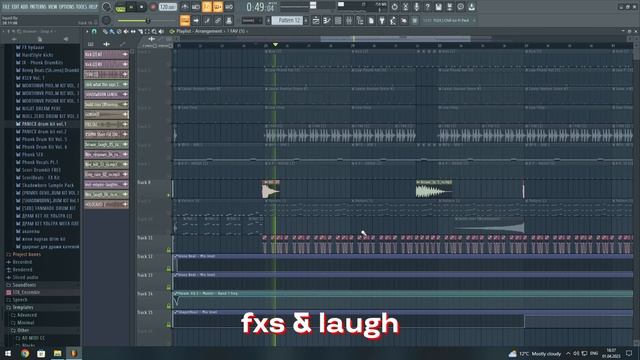Select the playlist select tool

(x=147, y=31)
